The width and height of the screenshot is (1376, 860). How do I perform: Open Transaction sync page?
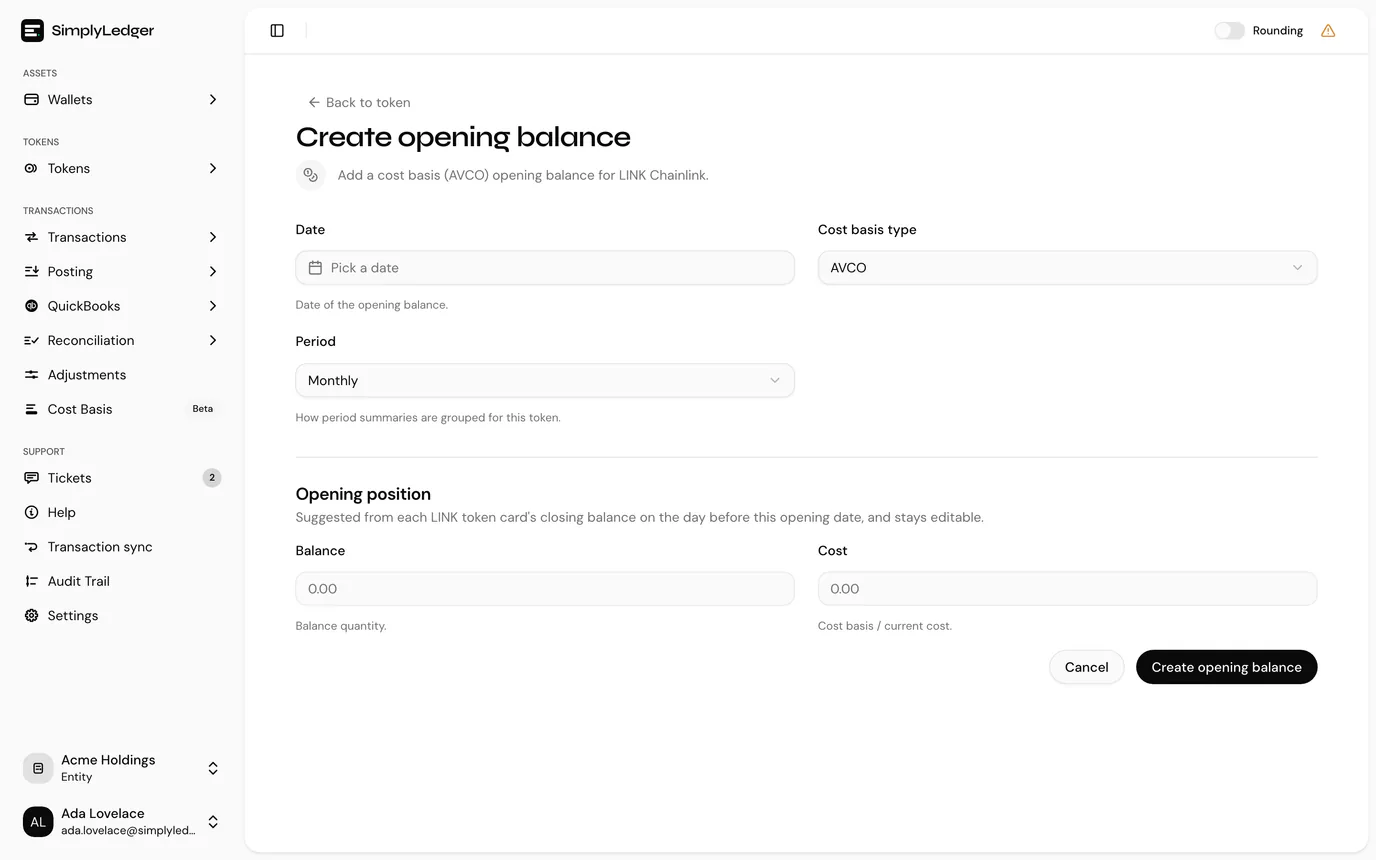click(122, 547)
